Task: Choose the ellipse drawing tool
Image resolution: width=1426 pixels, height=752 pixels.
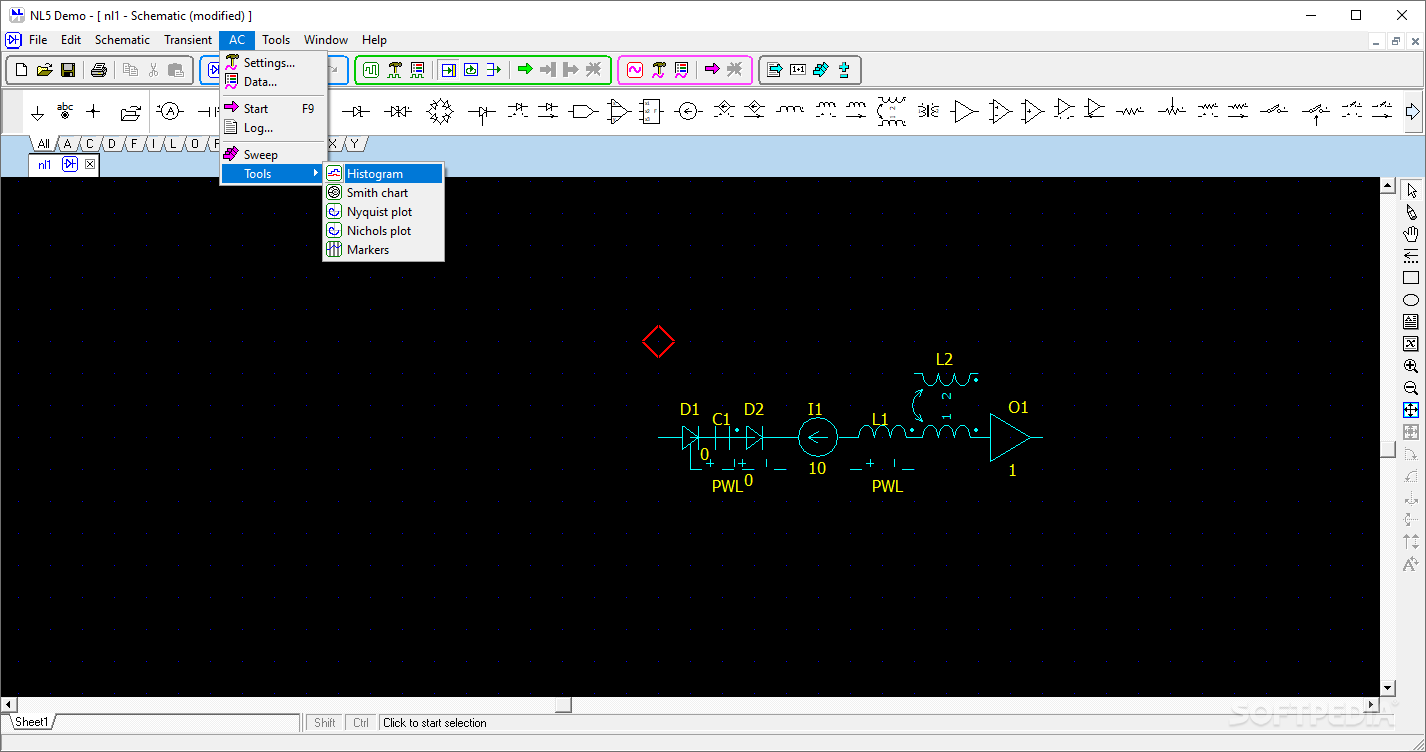Action: 1411,300
